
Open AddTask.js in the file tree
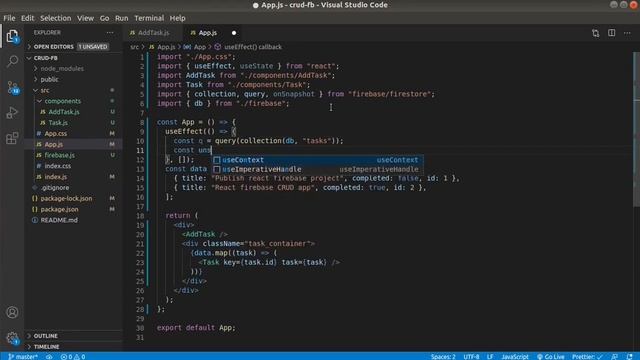(64, 112)
